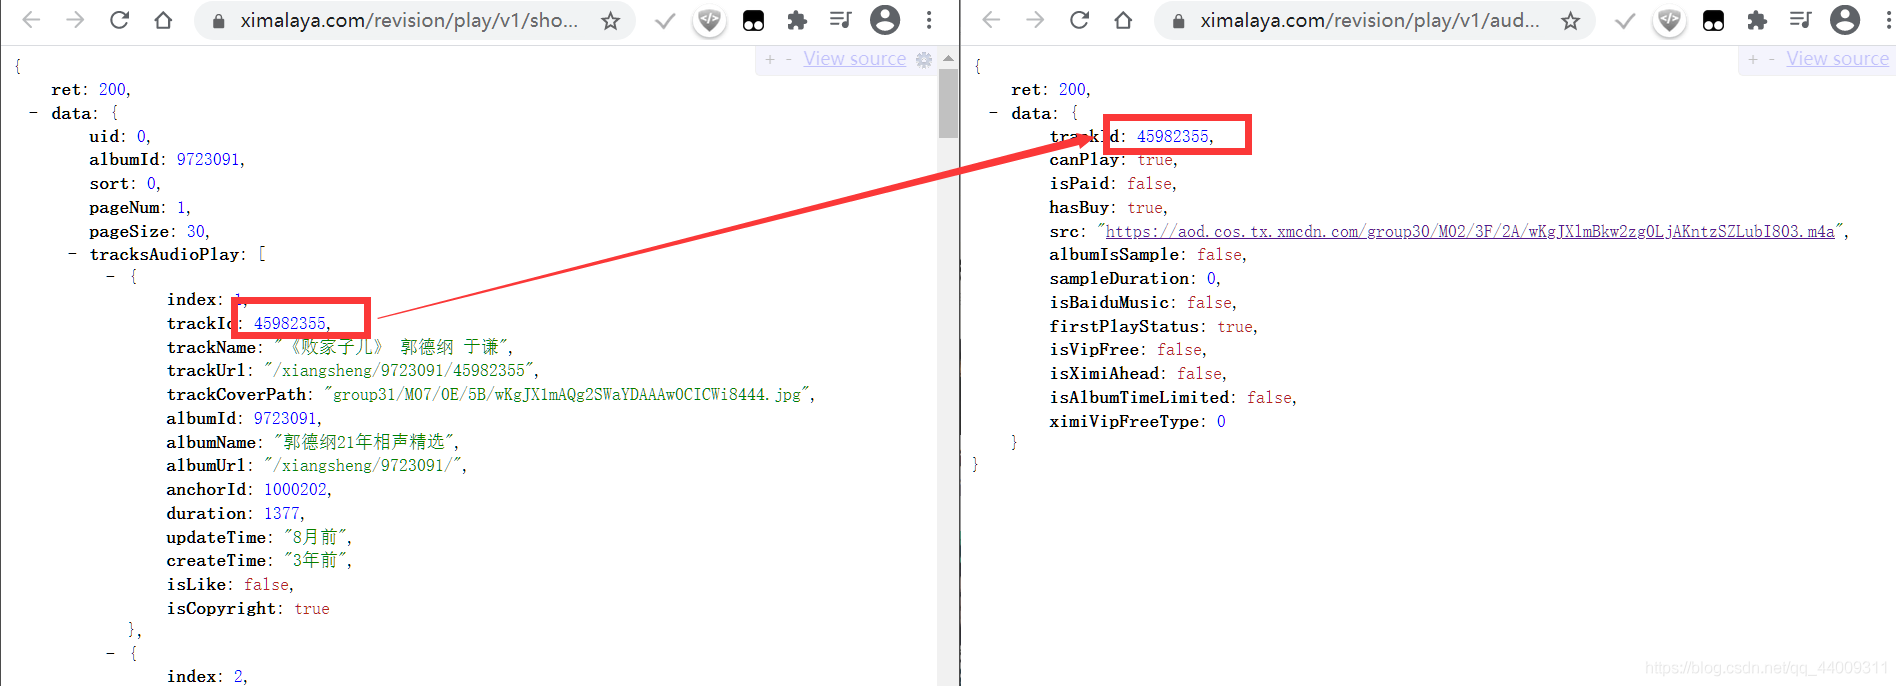Select the pageSize value 30
This screenshot has width=1896, height=686.
(x=196, y=232)
